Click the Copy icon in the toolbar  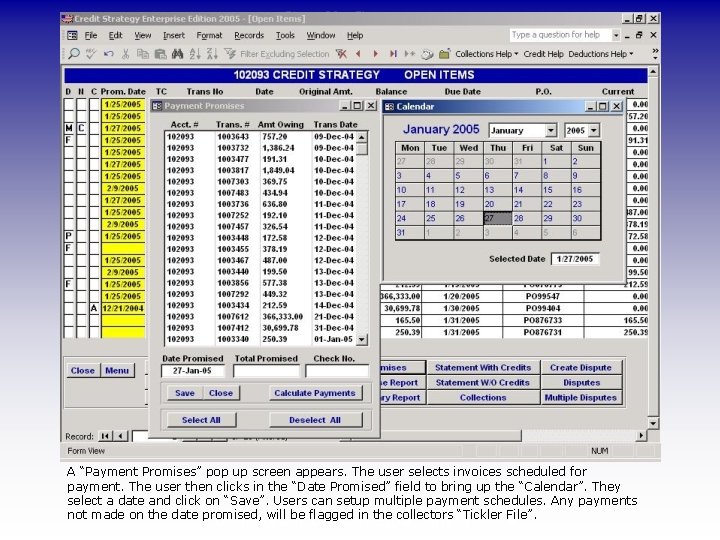(143, 54)
